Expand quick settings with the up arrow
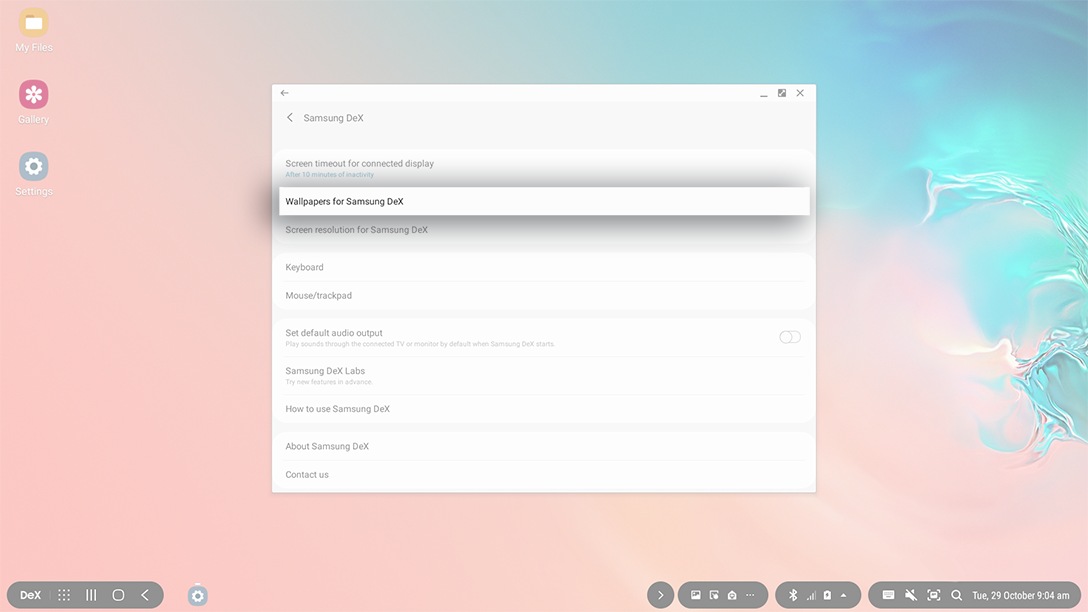1088x612 pixels. pyautogui.click(x=844, y=595)
